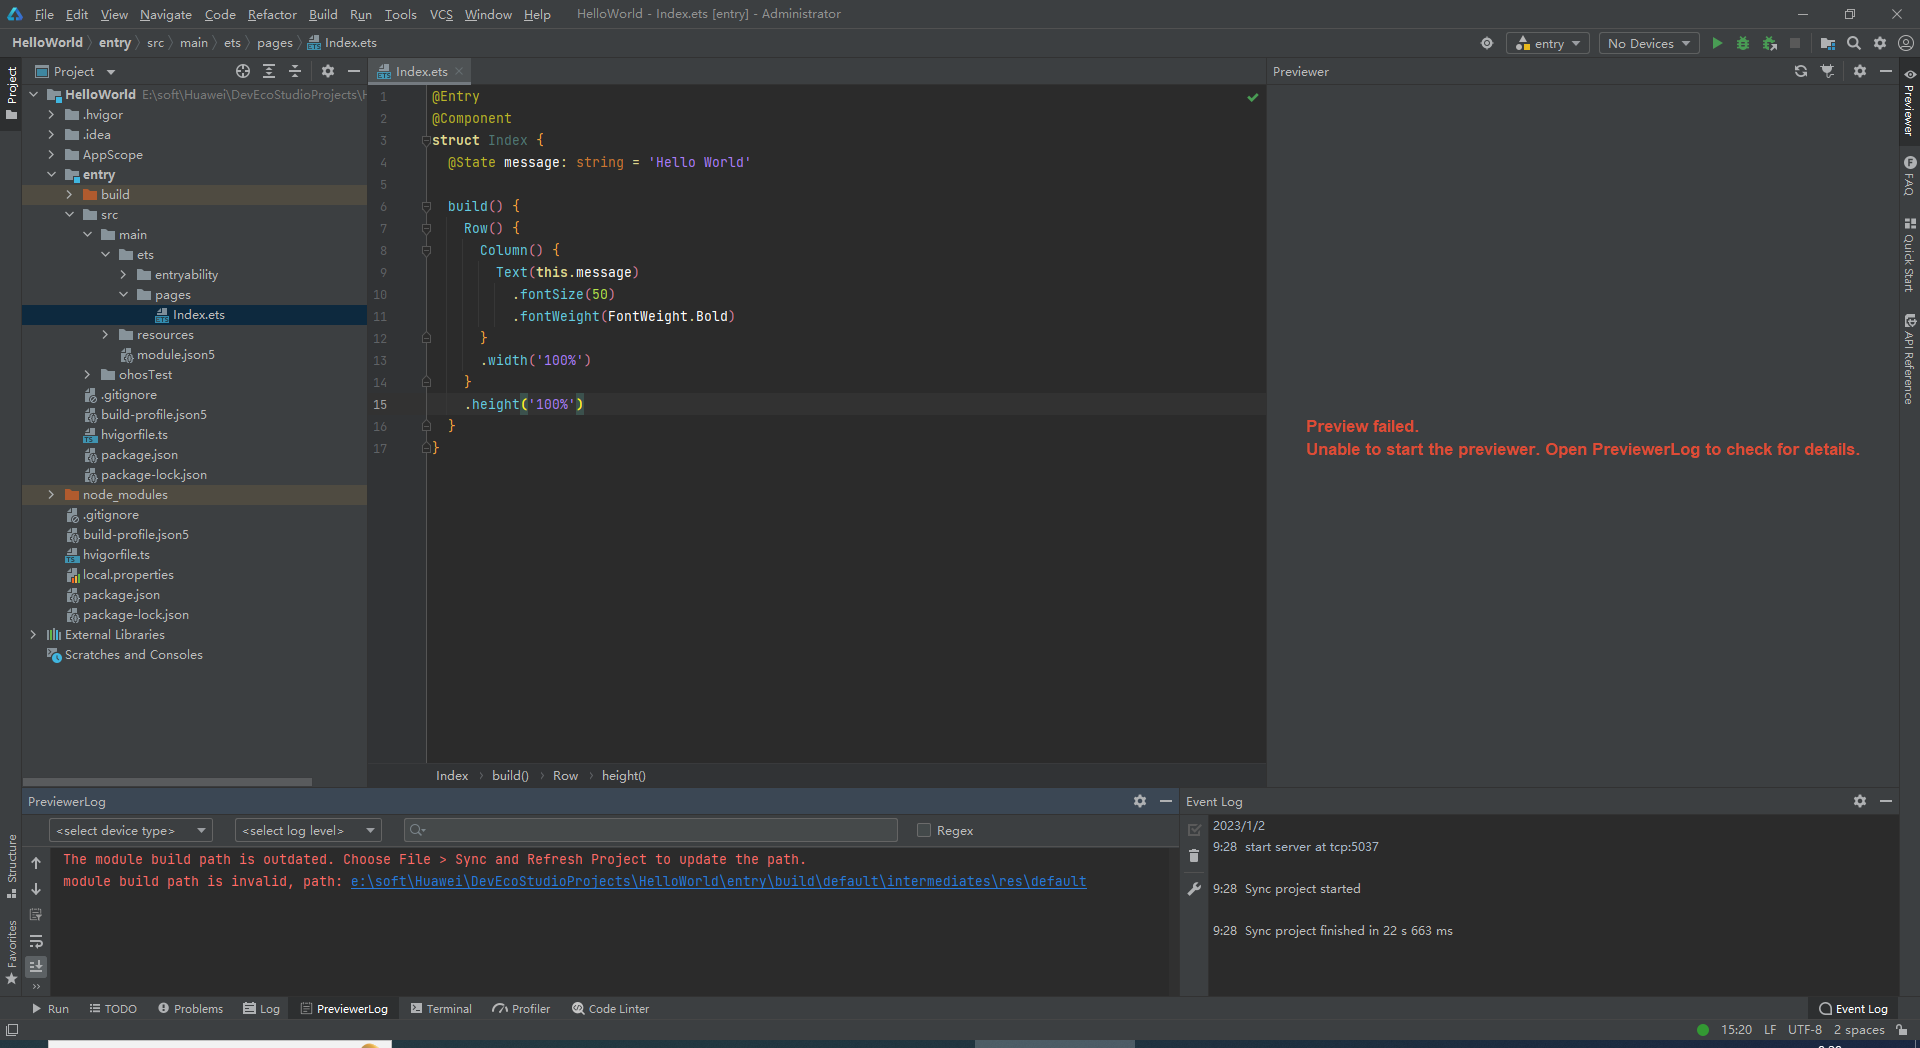Open the Profiler tool tab
1920x1048 pixels.
[x=521, y=1009]
